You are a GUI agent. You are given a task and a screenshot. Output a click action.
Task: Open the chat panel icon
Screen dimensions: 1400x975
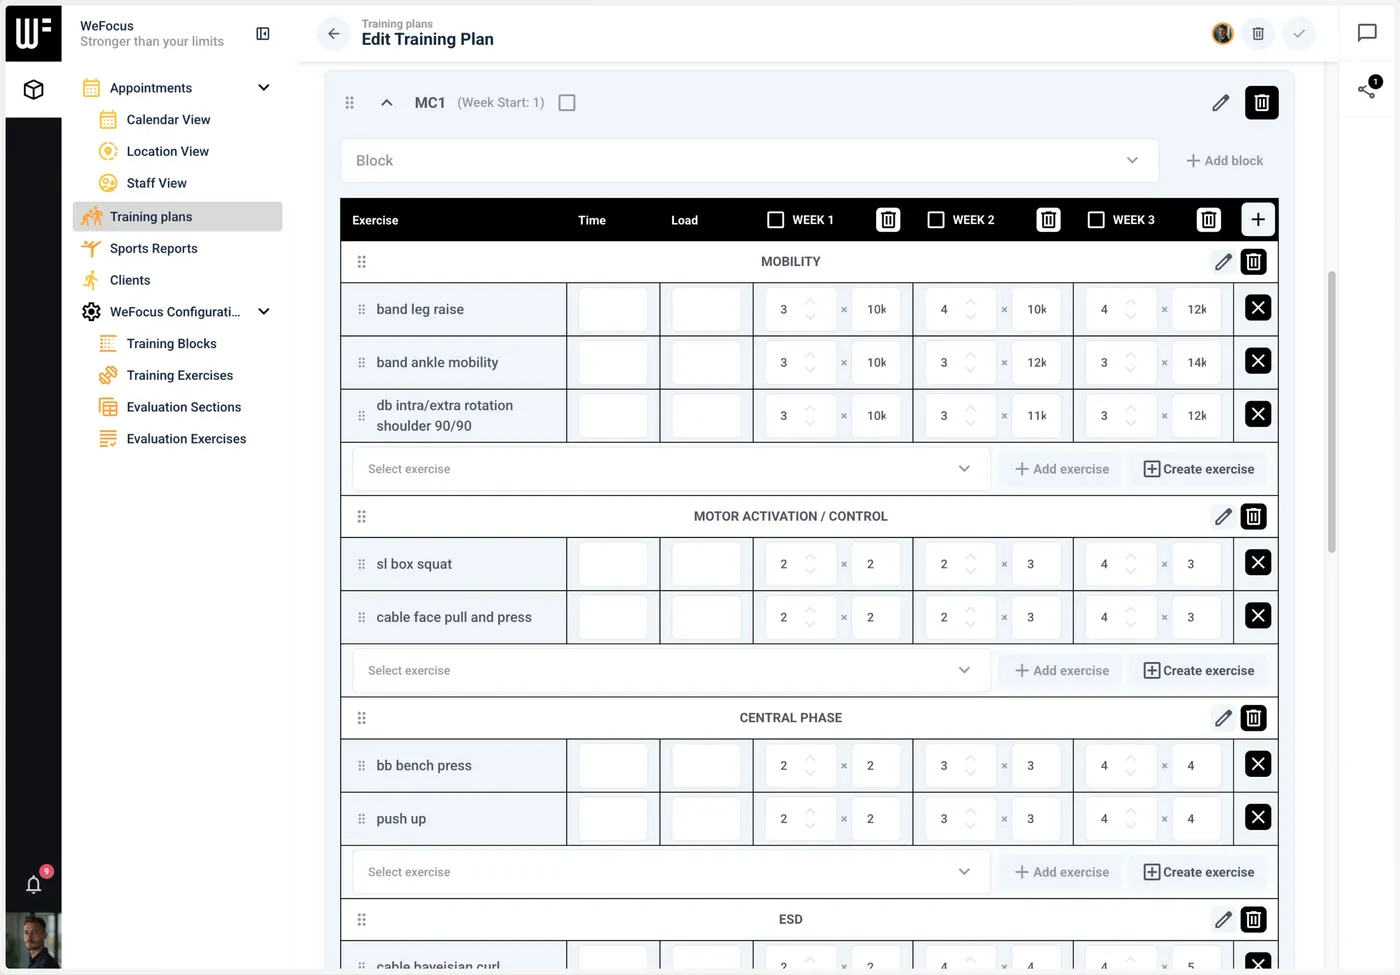(x=1367, y=33)
